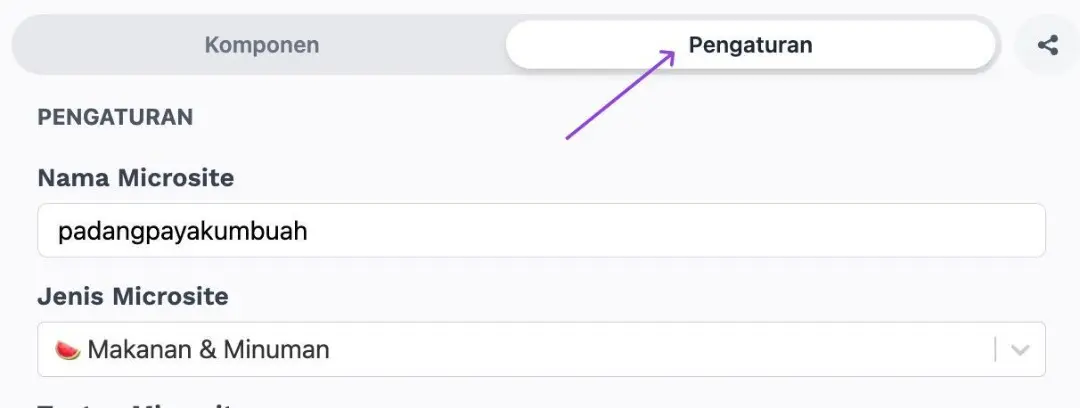Click the word "Minuman" in dropdown

pyautogui.click(x=276, y=350)
